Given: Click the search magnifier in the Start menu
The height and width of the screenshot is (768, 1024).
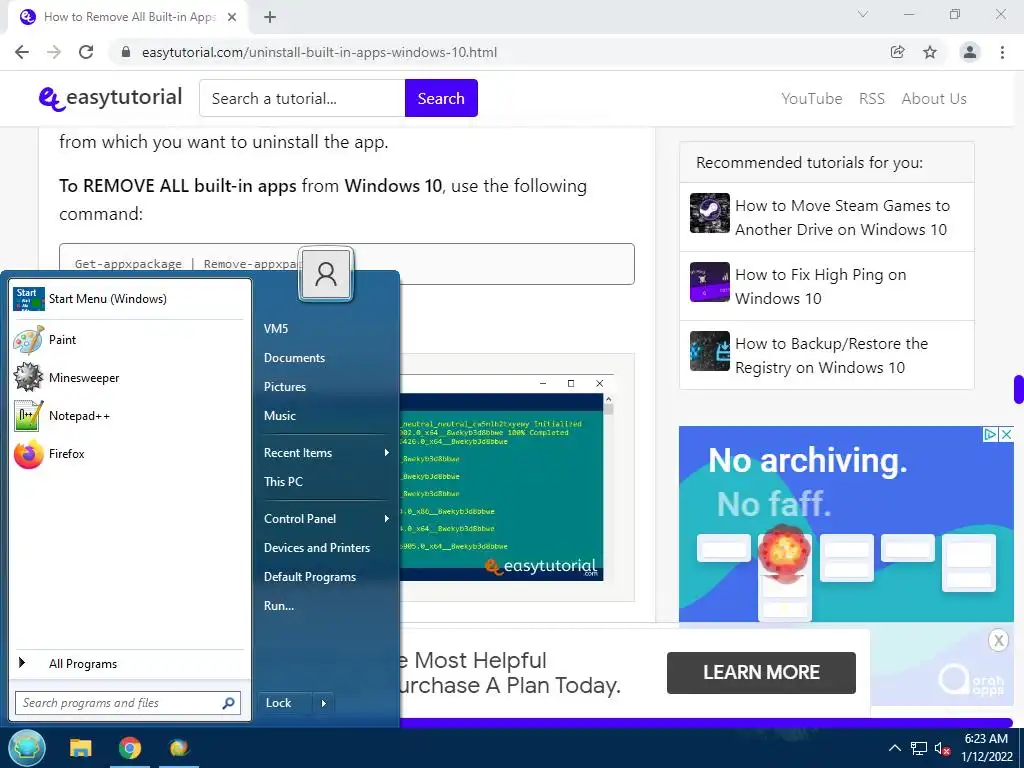Looking at the screenshot, I should click(x=228, y=703).
